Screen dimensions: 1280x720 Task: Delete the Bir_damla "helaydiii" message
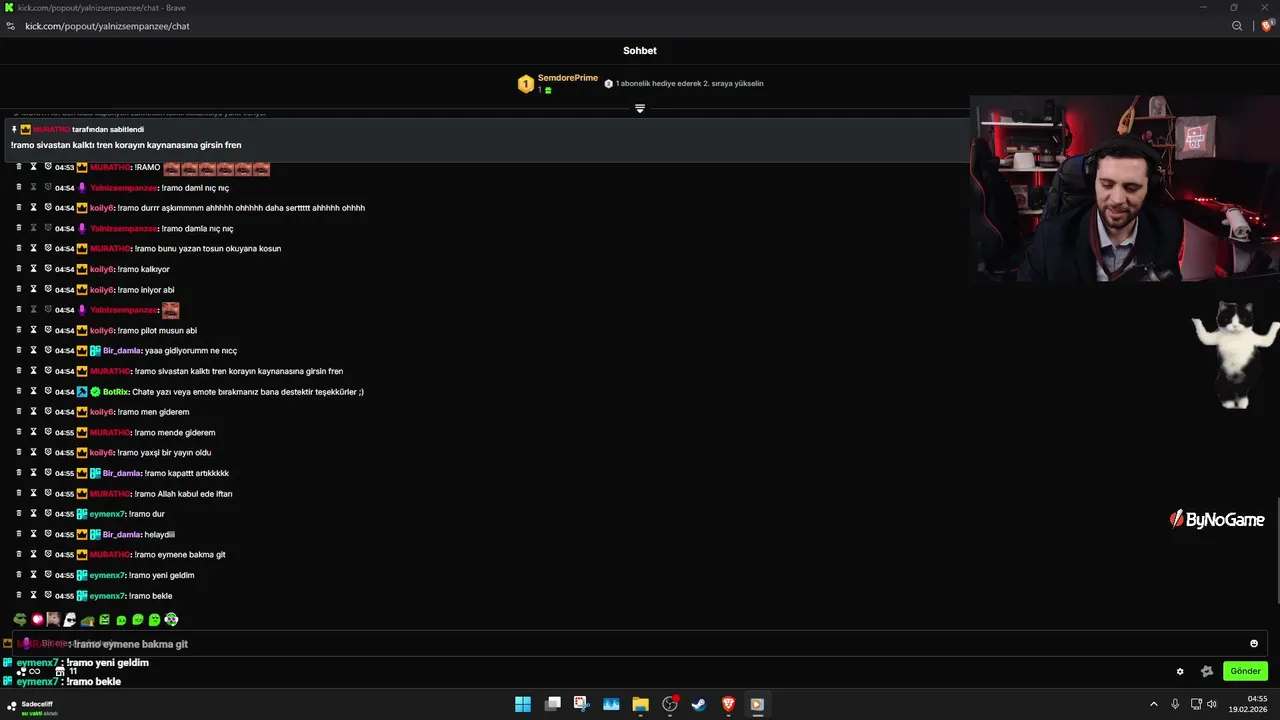click(18, 534)
